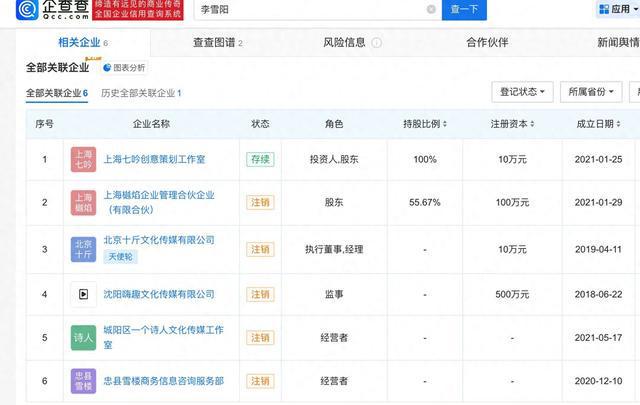The height and width of the screenshot is (405, 640).
Task: Clear the search box with the X icon
Action: [431, 9]
